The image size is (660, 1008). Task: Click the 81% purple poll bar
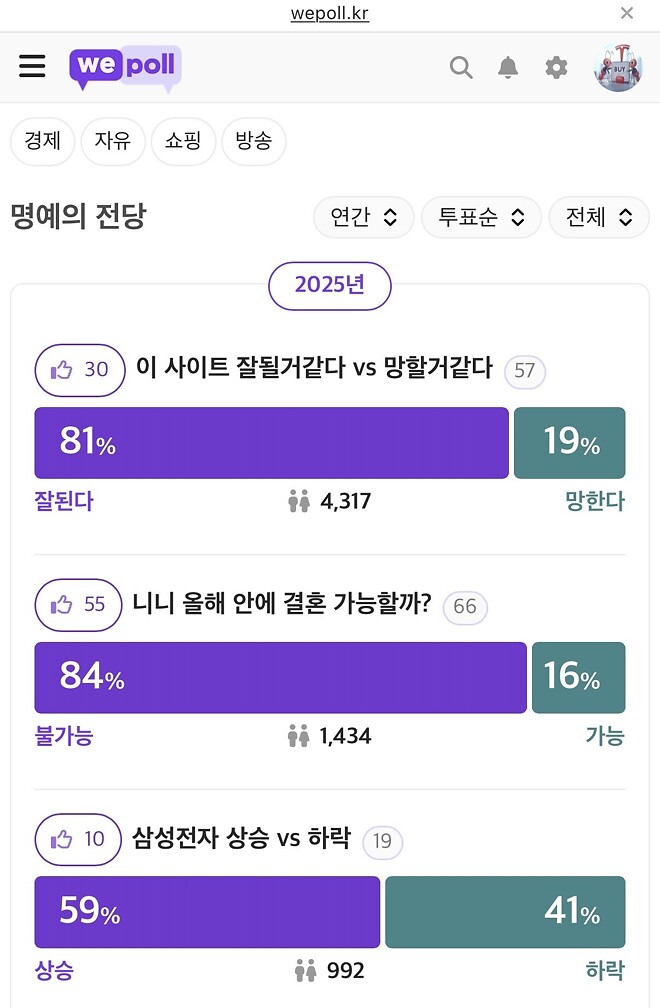(x=271, y=442)
